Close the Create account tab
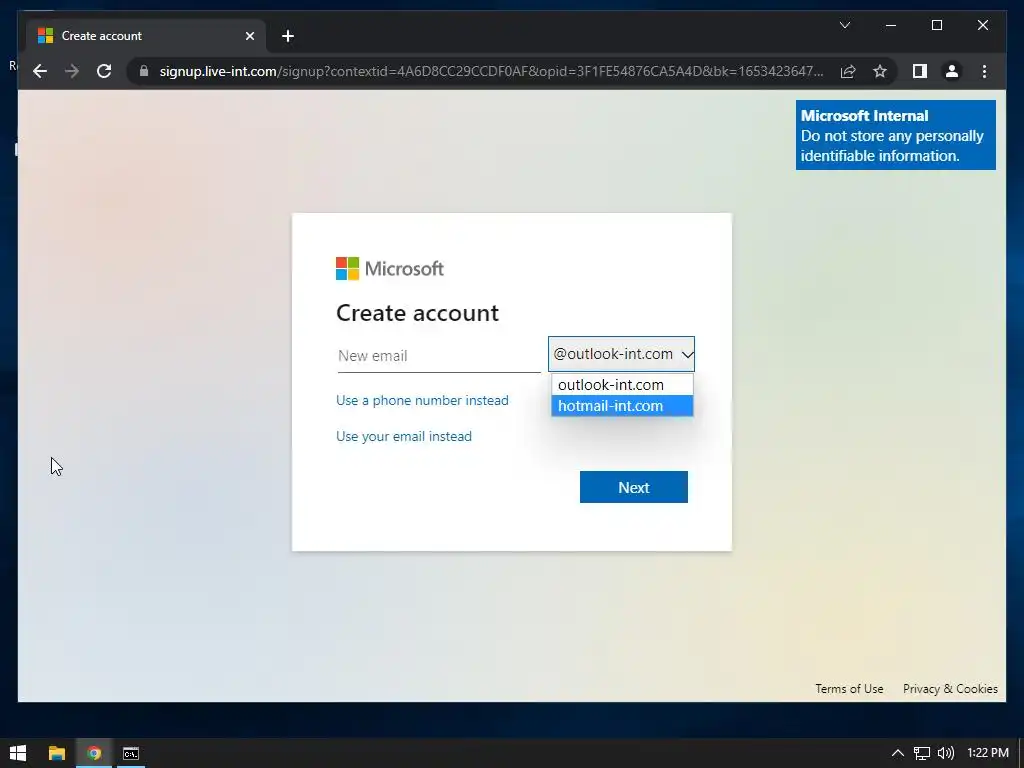The image size is (1024, 768). 249,36
